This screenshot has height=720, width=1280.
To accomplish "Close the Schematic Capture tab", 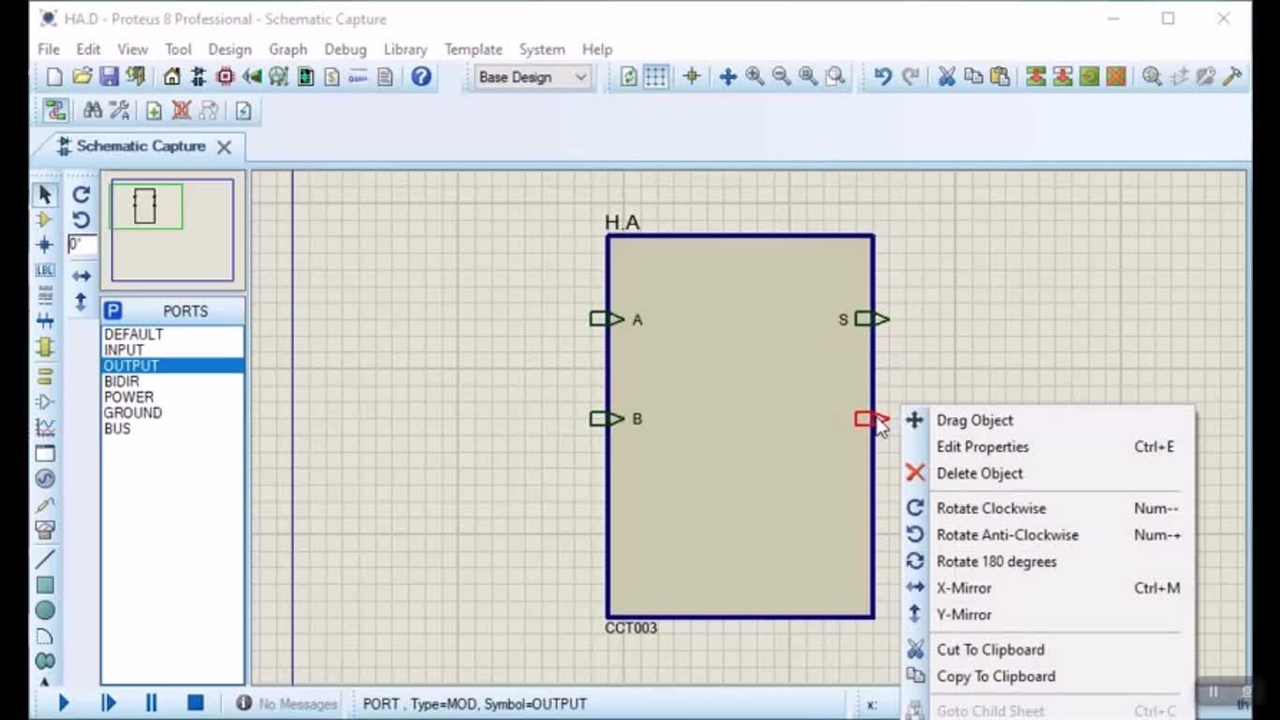I will pos(224,147).
